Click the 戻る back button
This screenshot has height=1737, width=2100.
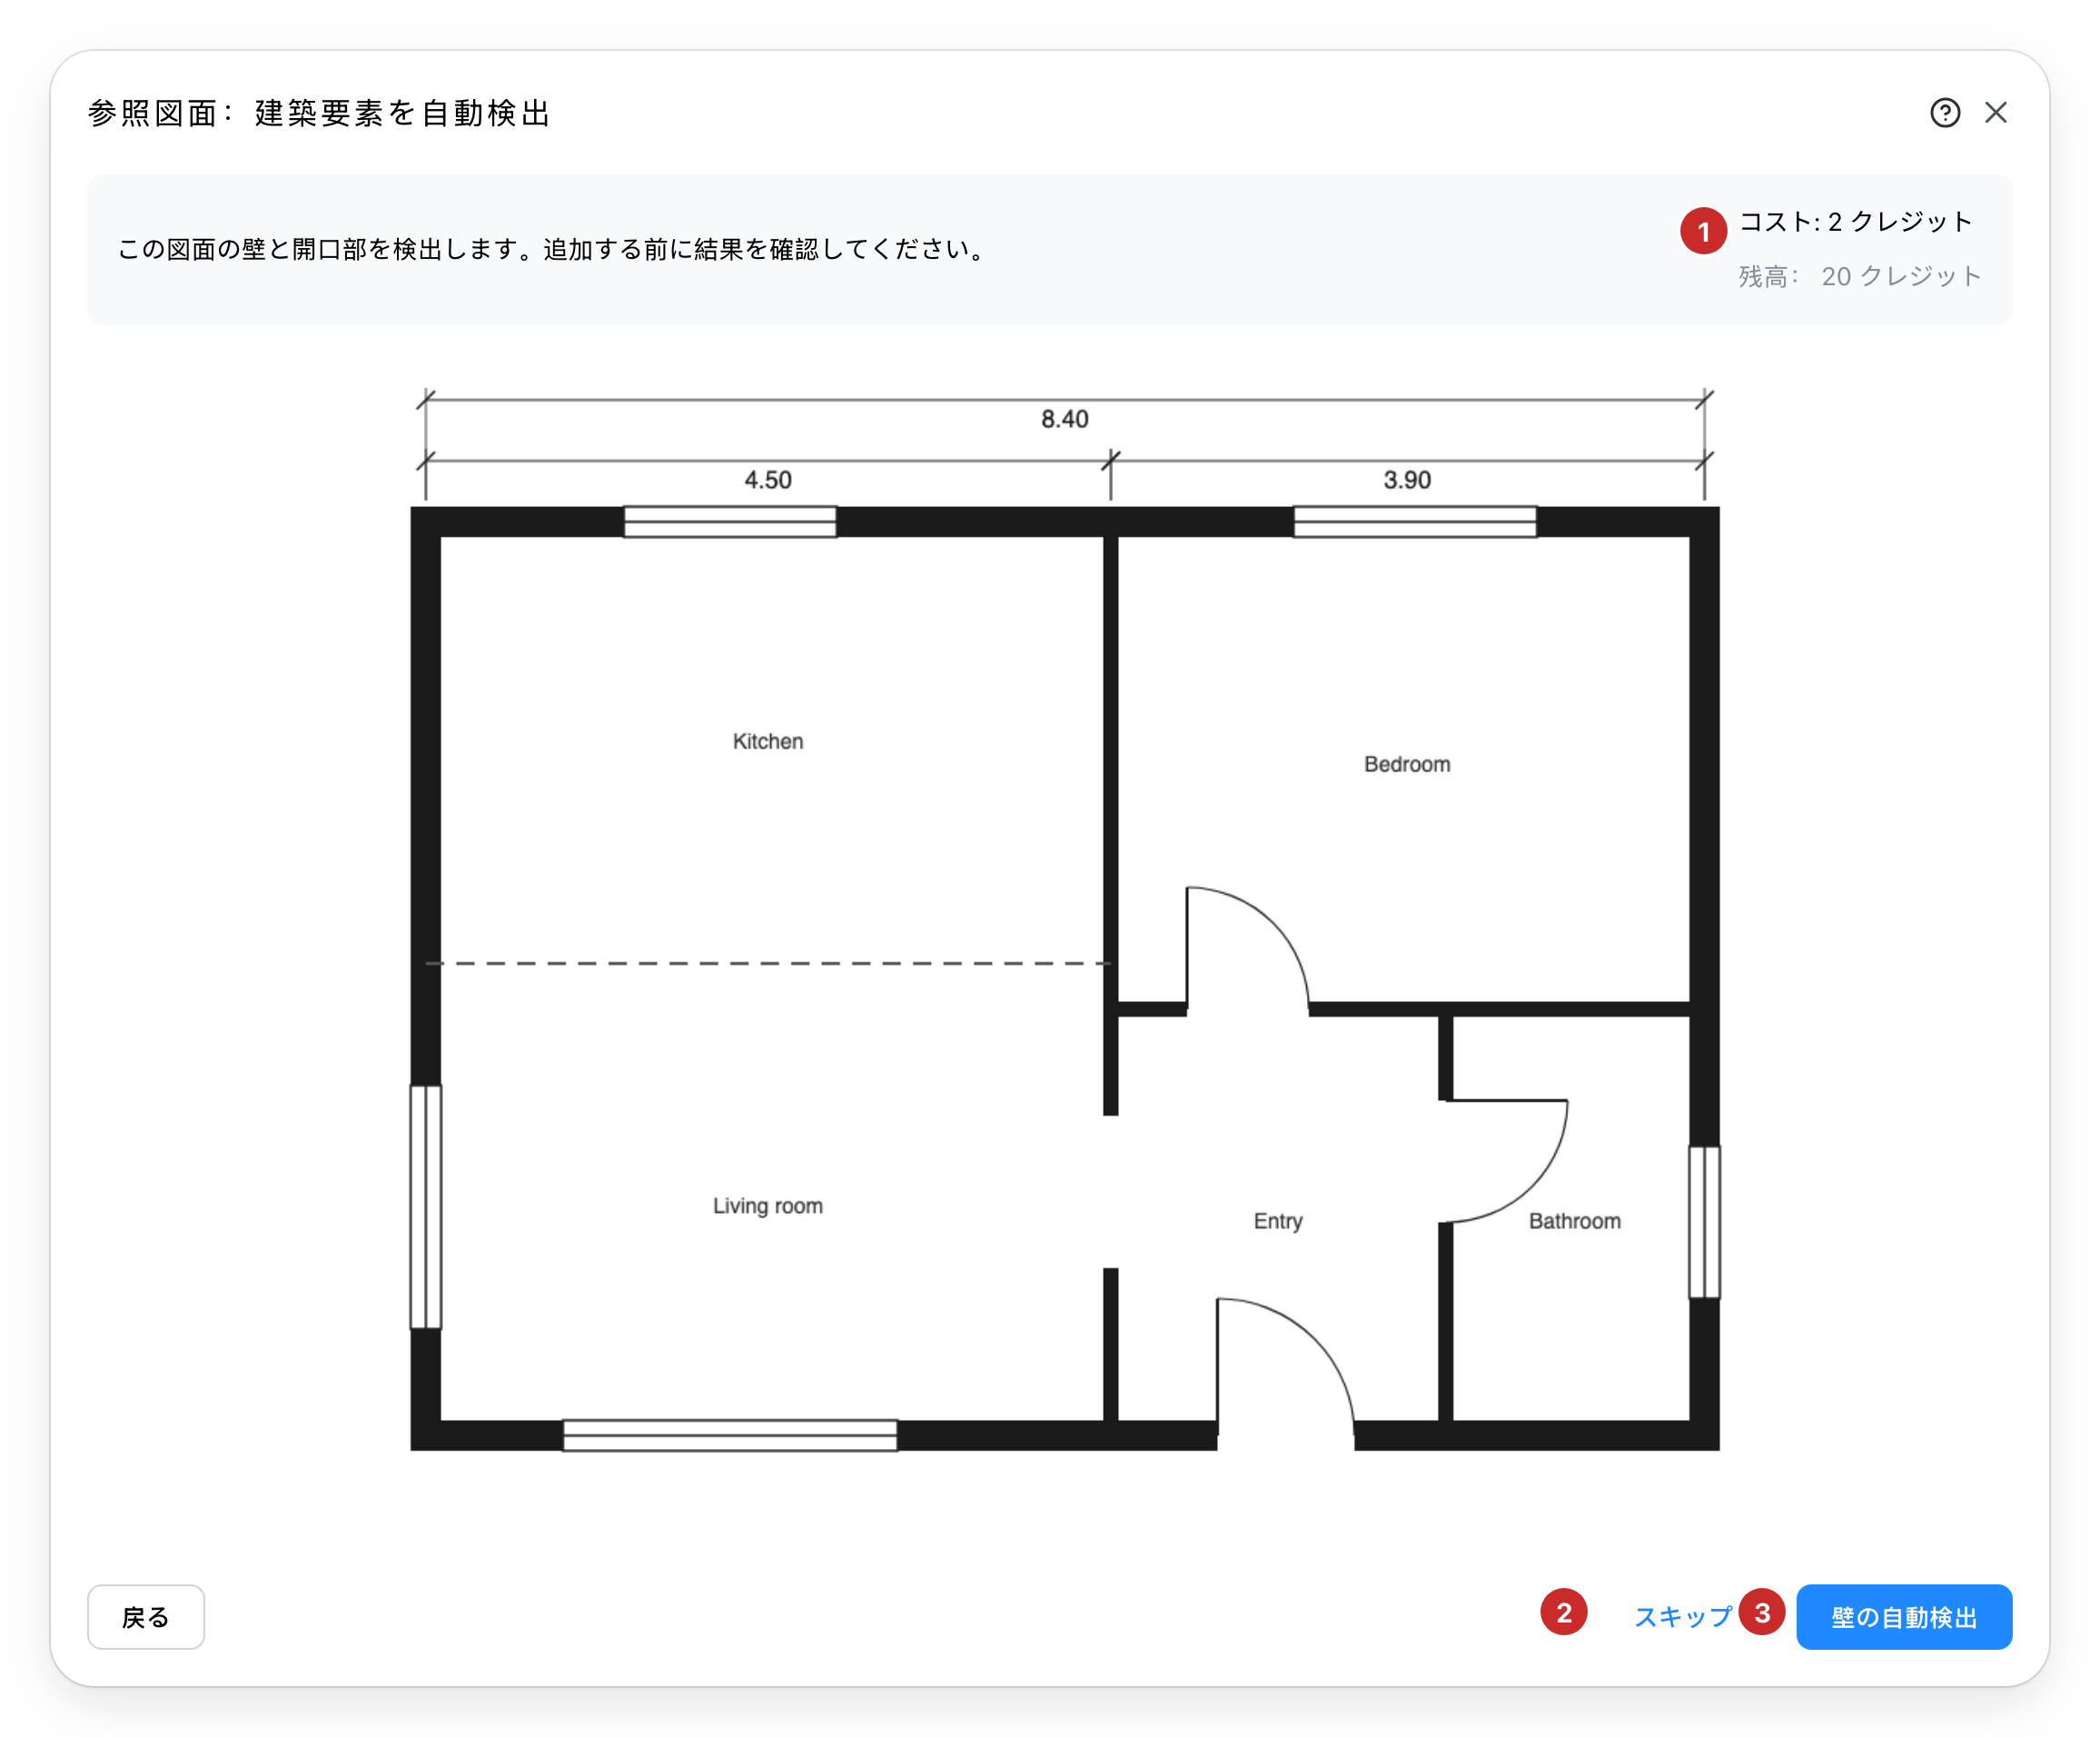146,1617
